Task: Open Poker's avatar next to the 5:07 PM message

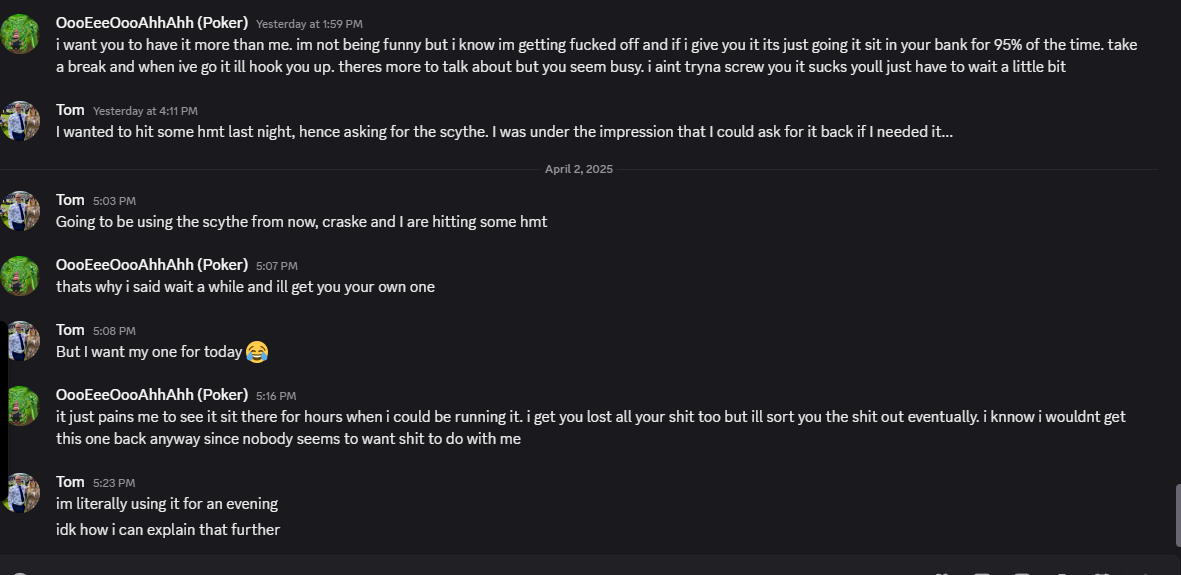Action: pos(20,275)
